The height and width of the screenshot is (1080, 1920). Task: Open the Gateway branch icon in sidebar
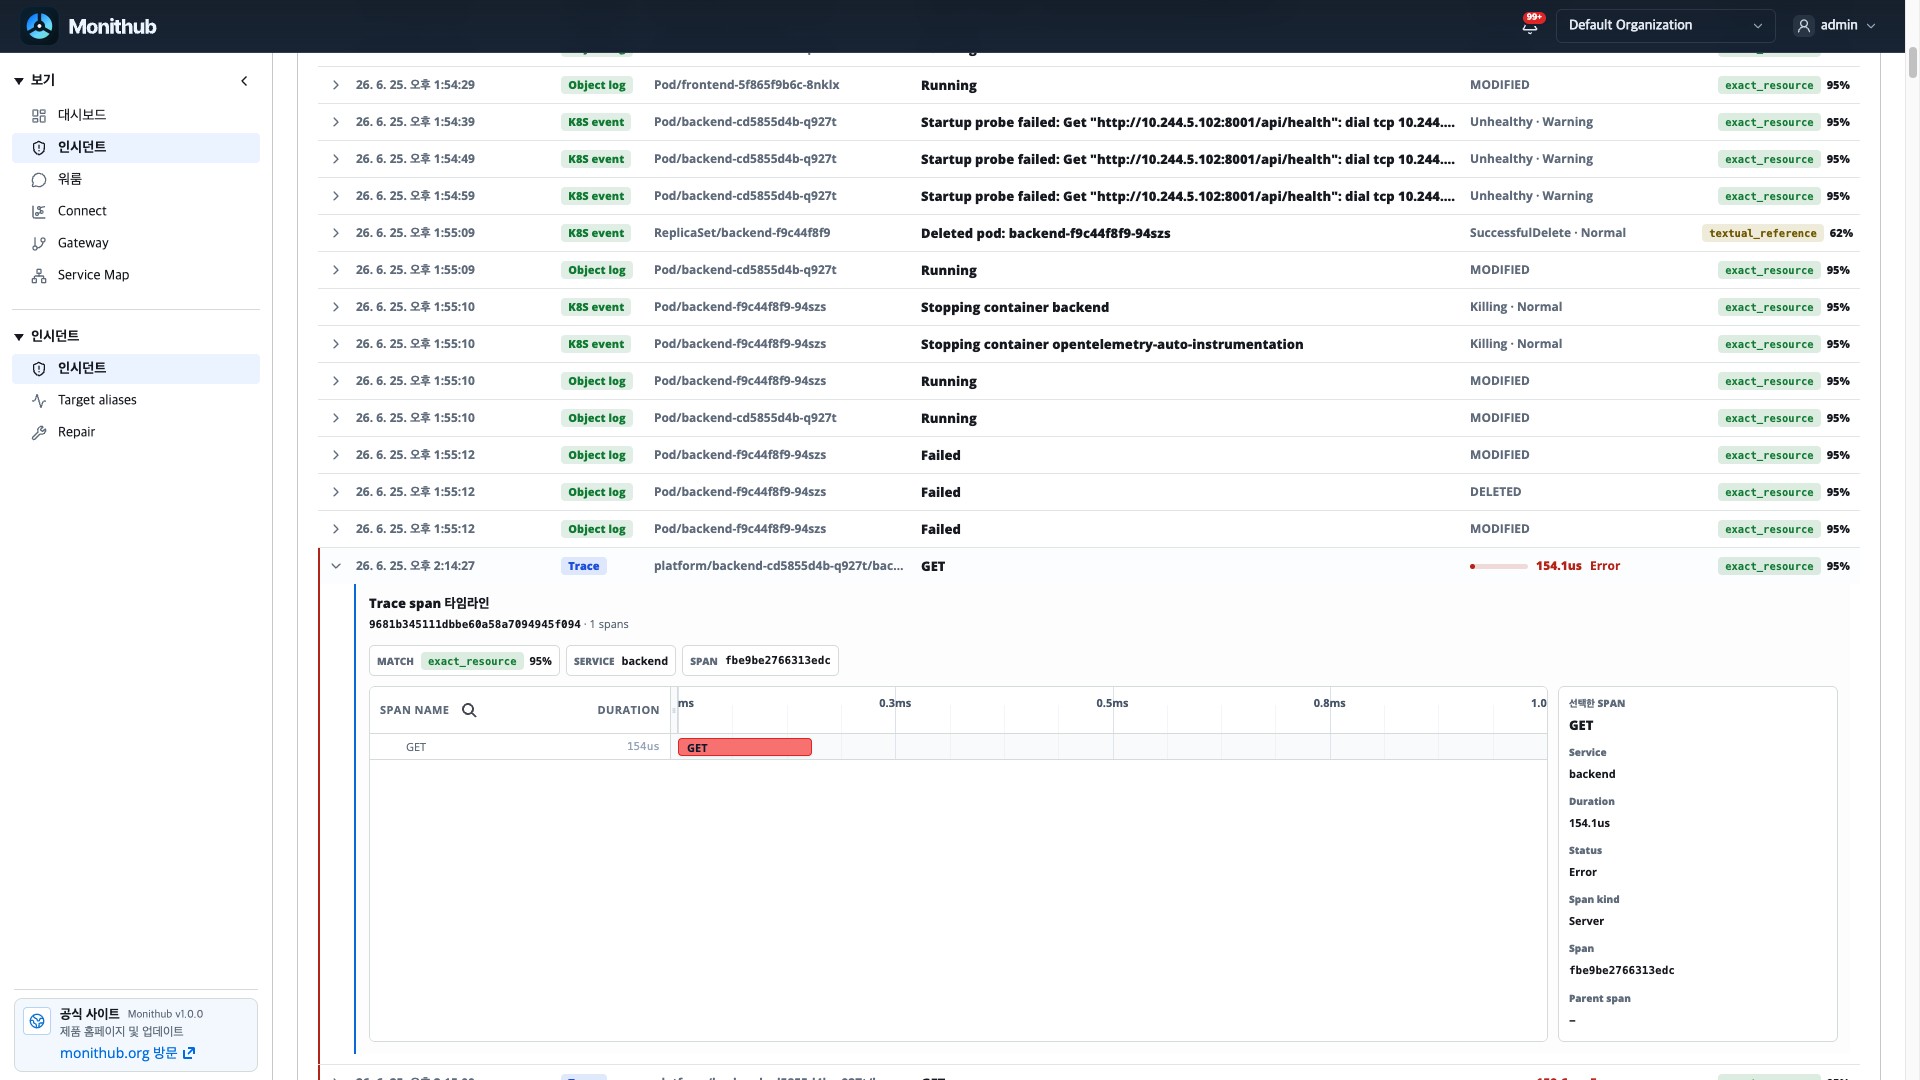39,243
